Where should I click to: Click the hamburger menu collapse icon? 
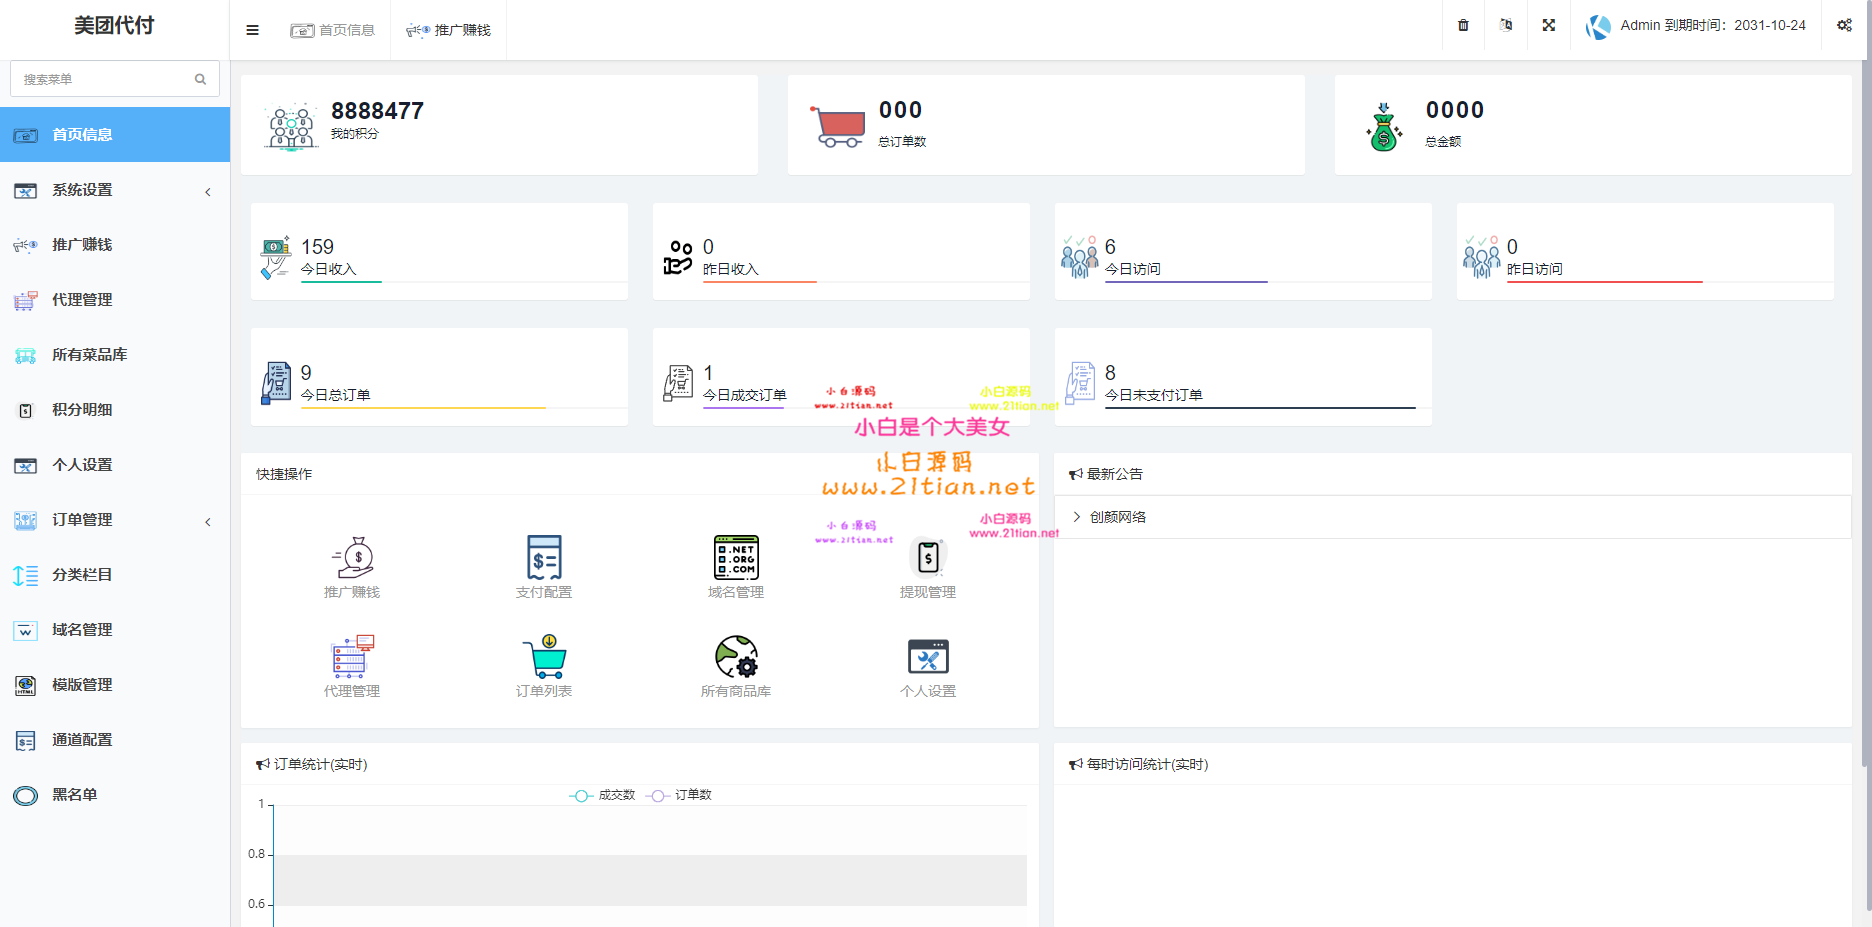252,30
